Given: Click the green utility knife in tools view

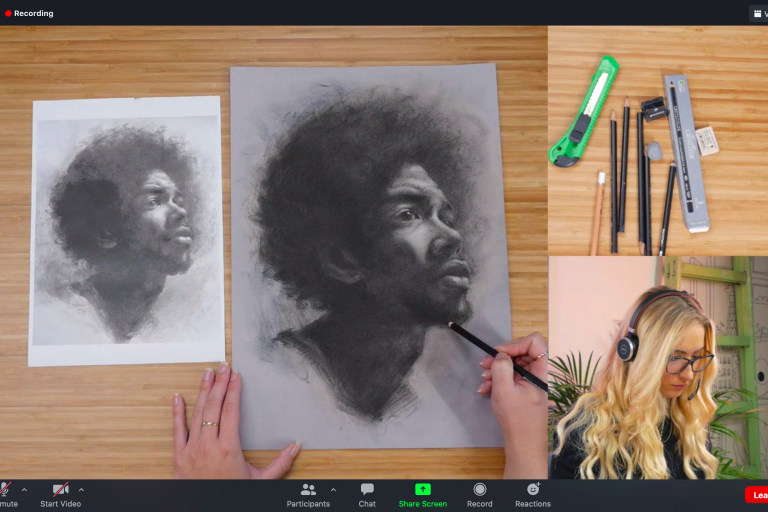Looking at the screenshot, I should (584, 110).
